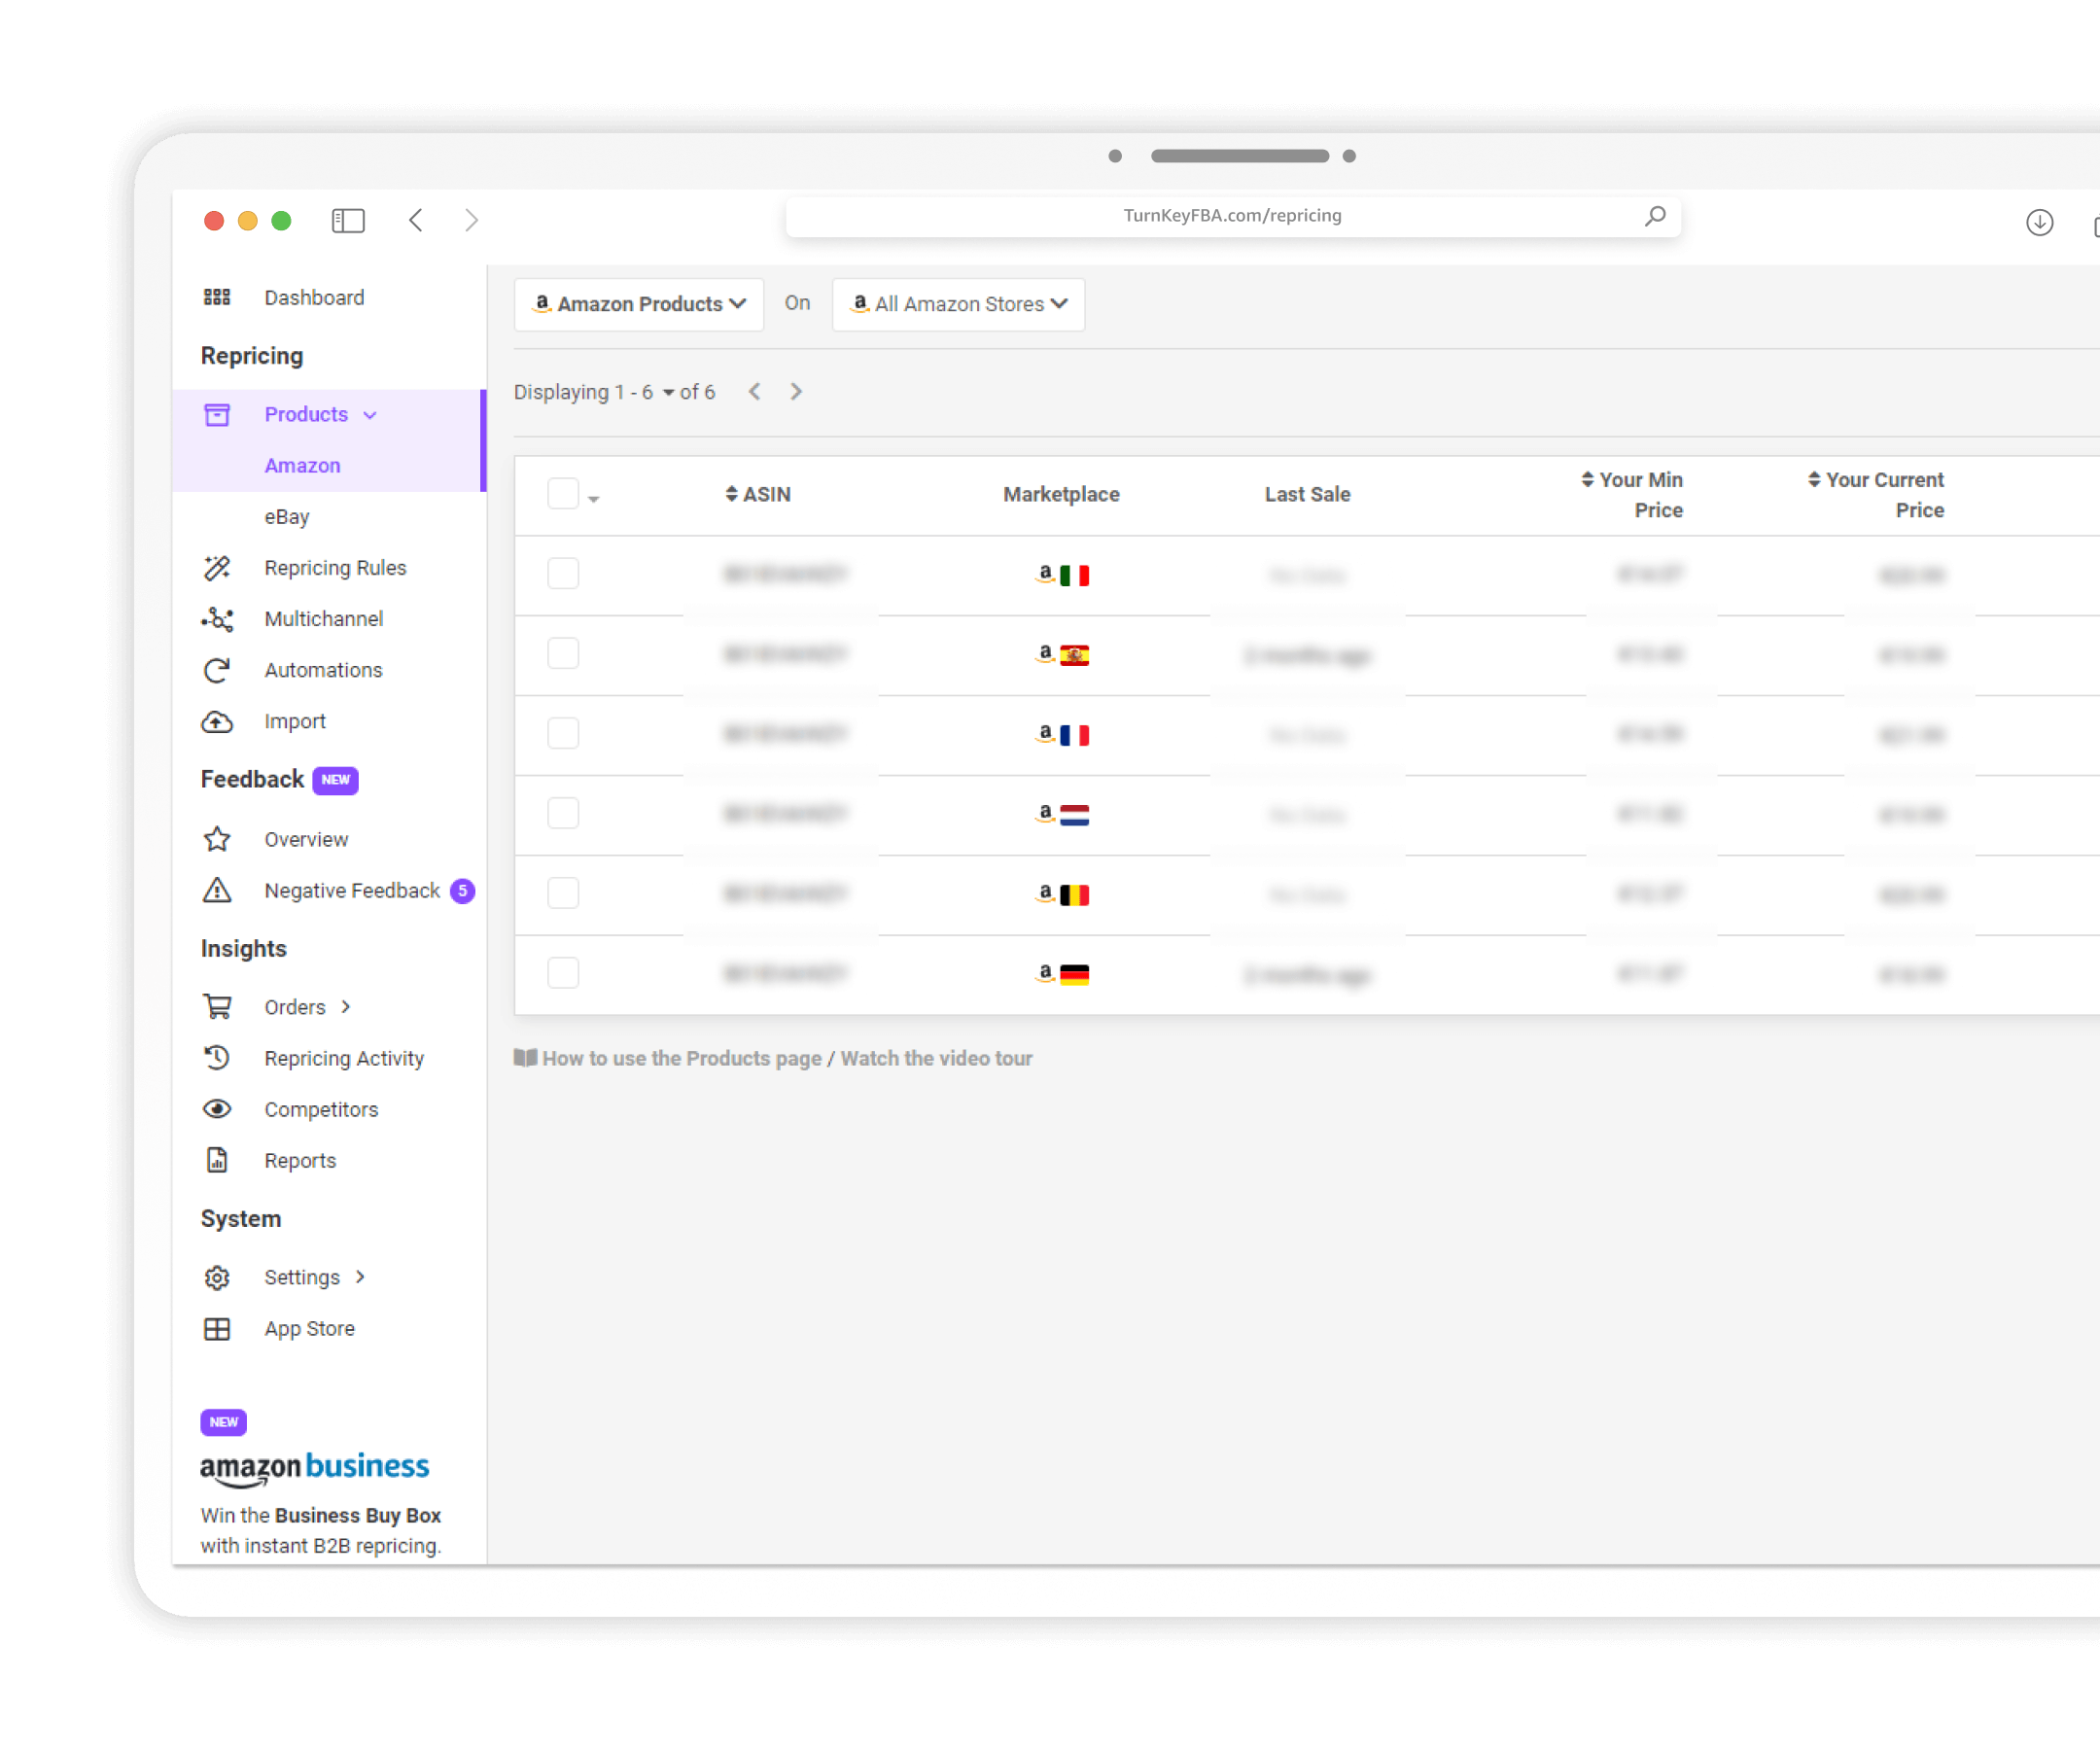
Task: Expand the Settings submenu chevron
Action: [360, 1277]
